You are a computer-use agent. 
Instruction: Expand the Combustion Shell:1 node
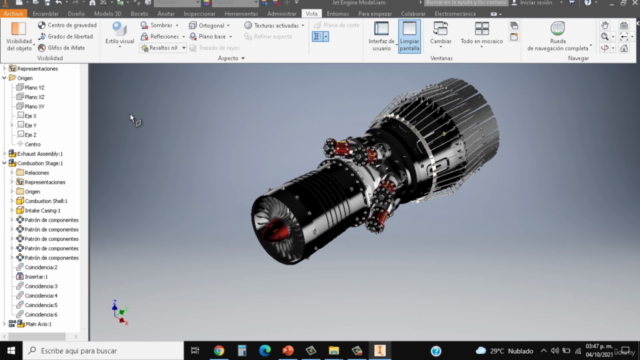click(x=12, y=201)
